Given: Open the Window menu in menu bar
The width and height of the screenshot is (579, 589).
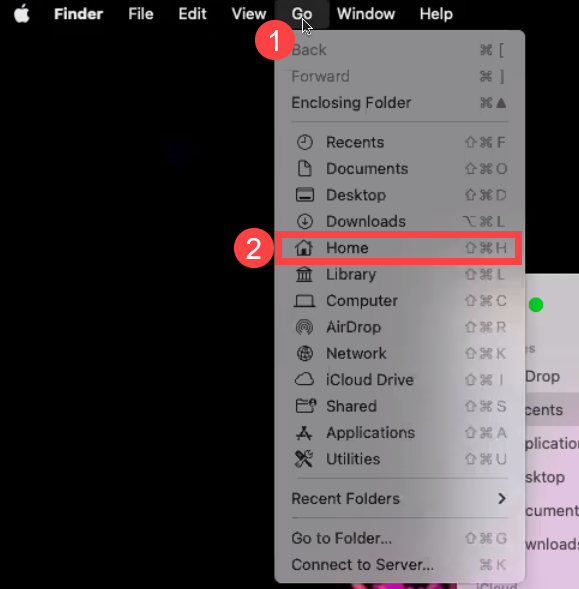Looking at the screenshot, I should (x=366, y=14).
